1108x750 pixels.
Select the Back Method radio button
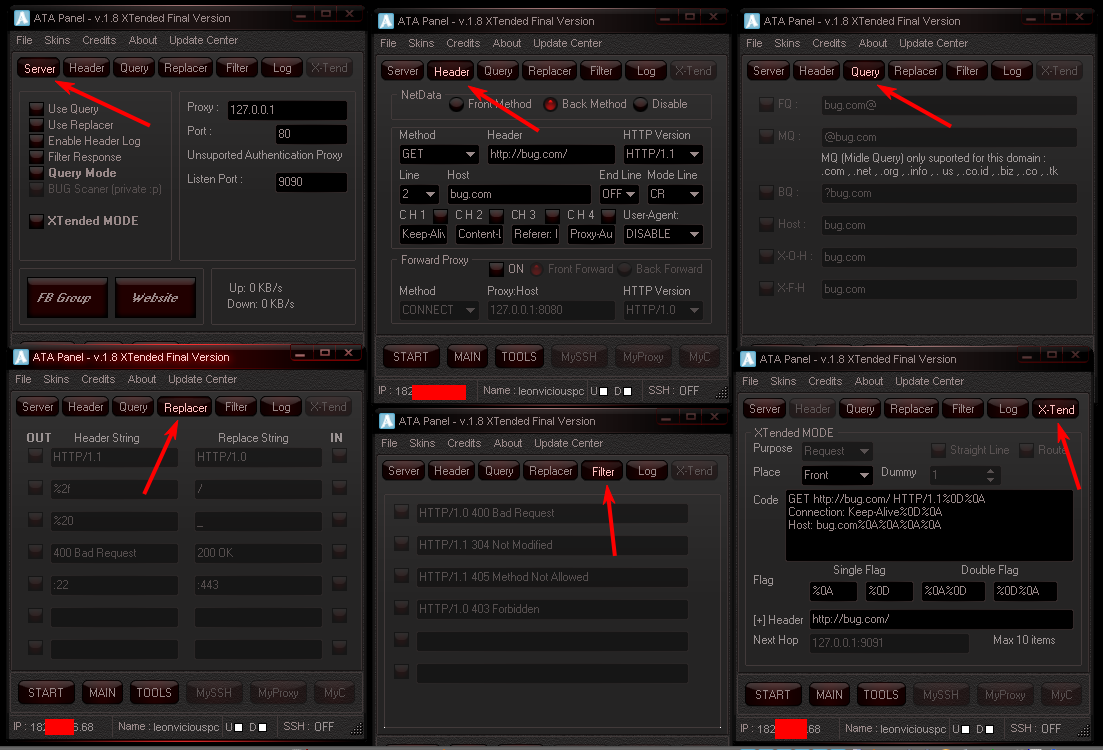point(550,103)
